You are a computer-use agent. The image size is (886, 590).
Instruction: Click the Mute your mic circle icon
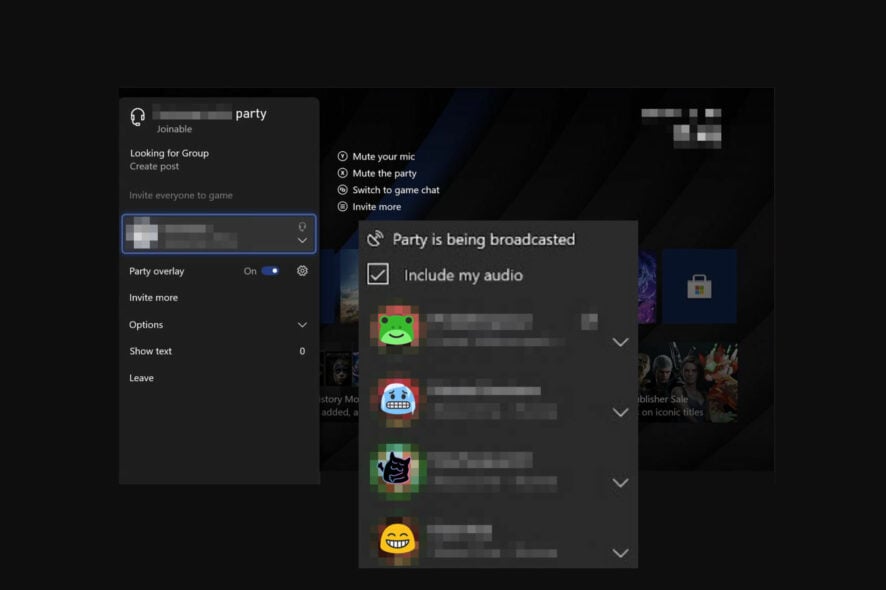point(342,156)
